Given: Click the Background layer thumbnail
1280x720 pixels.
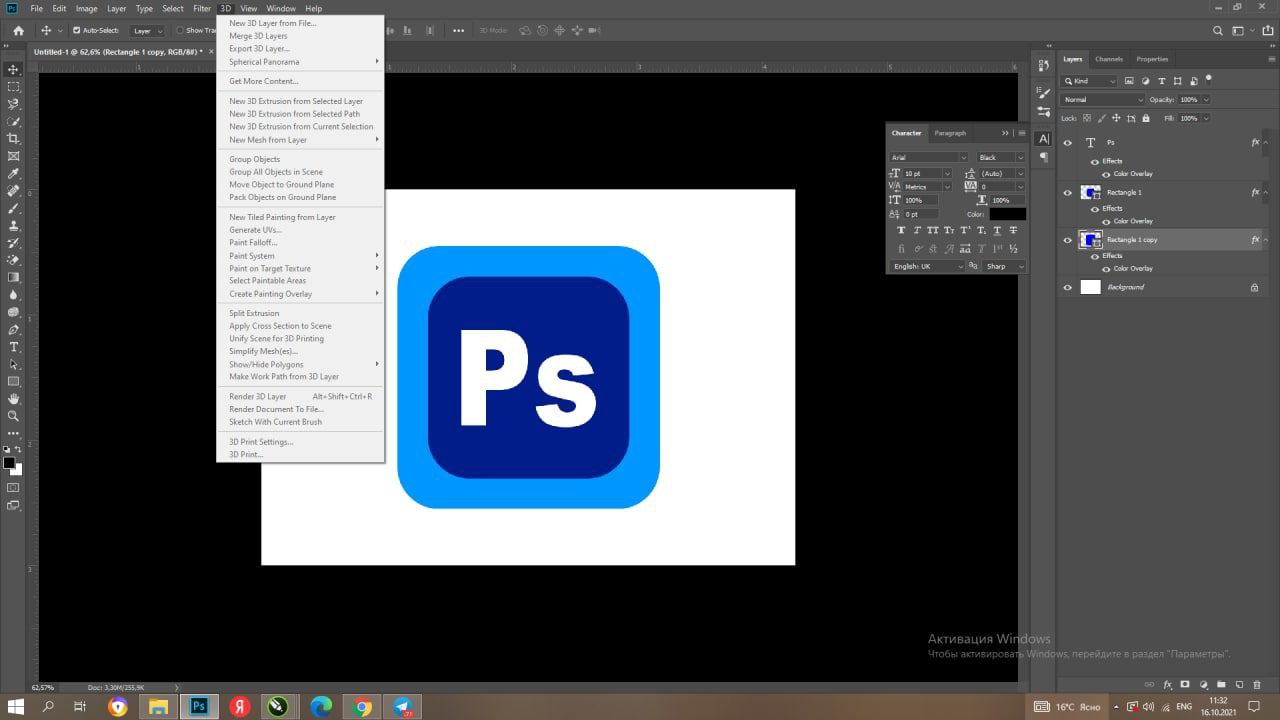Looking at the screenshot, I should pos(1091,287).
